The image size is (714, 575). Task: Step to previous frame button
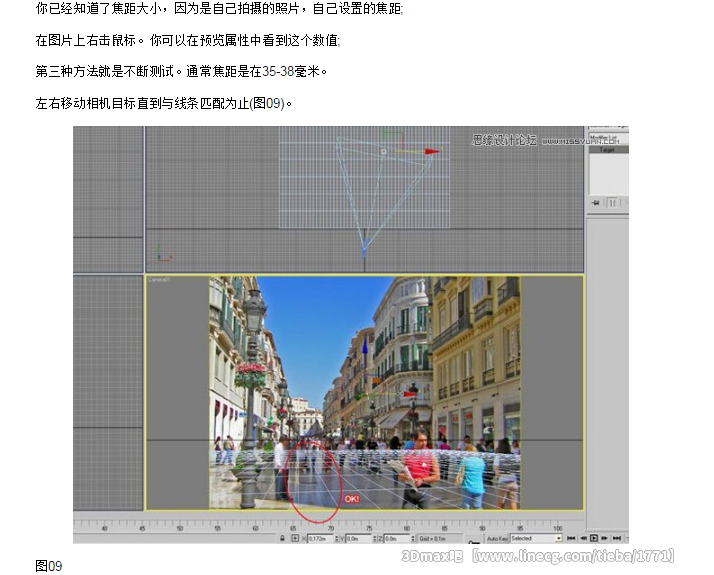(x=583, y=539)
